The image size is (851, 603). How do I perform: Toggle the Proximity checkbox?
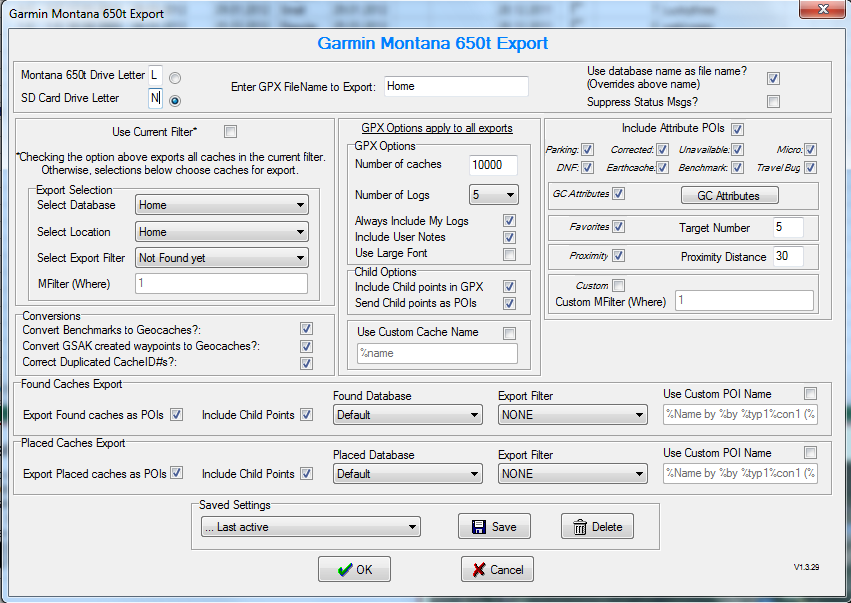tap(618, 256)
